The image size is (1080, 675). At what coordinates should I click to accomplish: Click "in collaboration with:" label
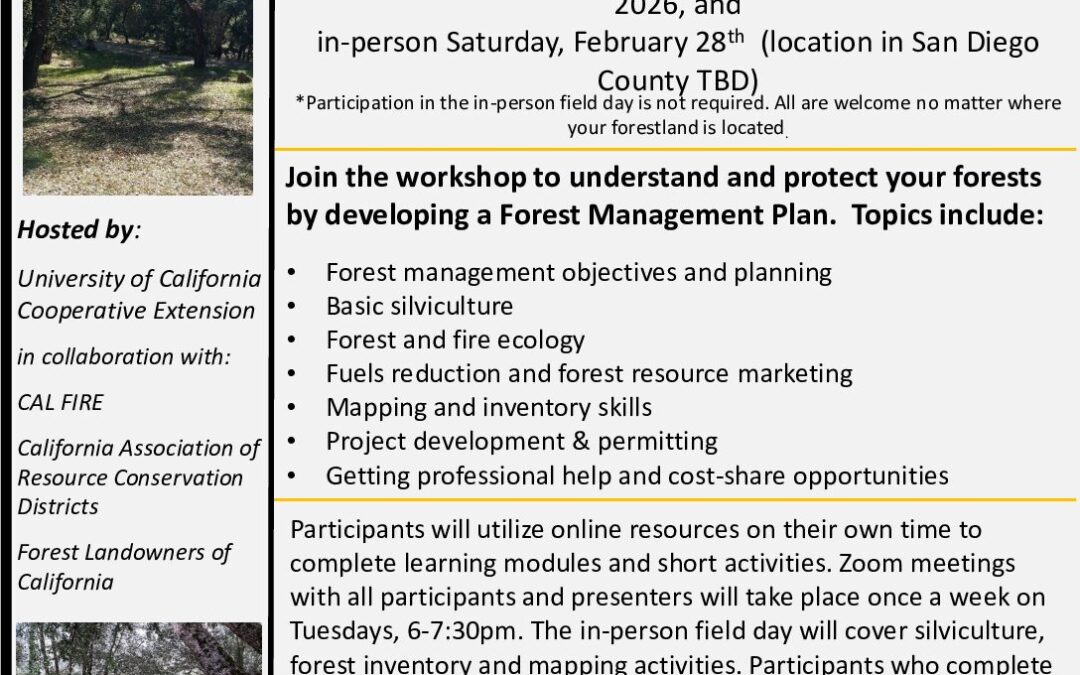click(124, 356)
